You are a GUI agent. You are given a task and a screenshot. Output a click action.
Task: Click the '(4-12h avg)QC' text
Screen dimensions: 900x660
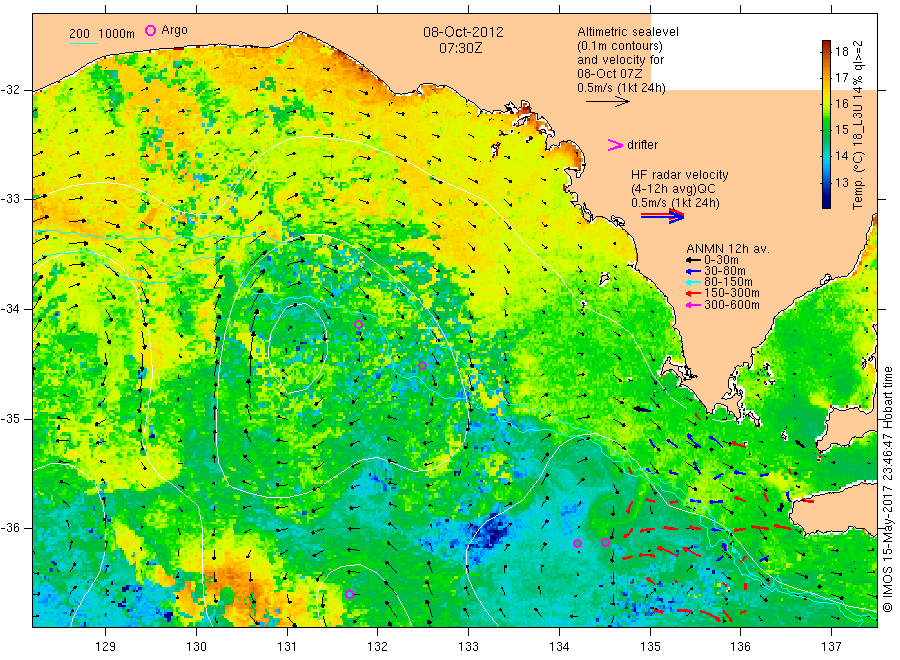(x=673, y=189)
